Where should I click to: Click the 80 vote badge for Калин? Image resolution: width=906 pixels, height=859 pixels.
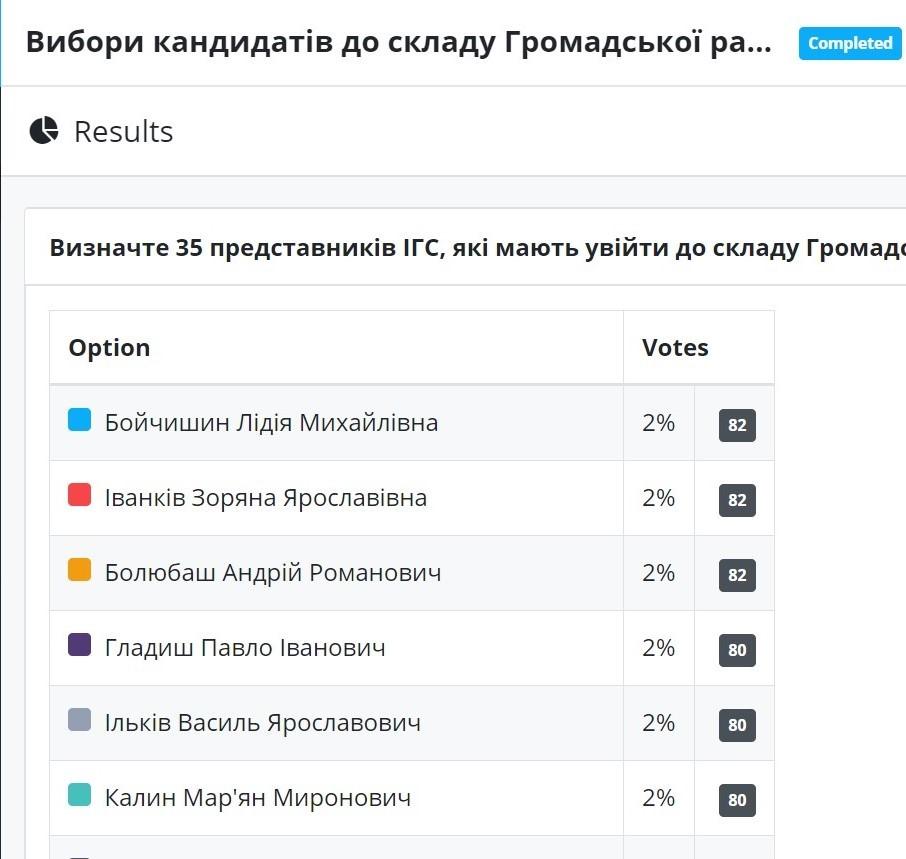pyautogui.click(x=737, y=800)
